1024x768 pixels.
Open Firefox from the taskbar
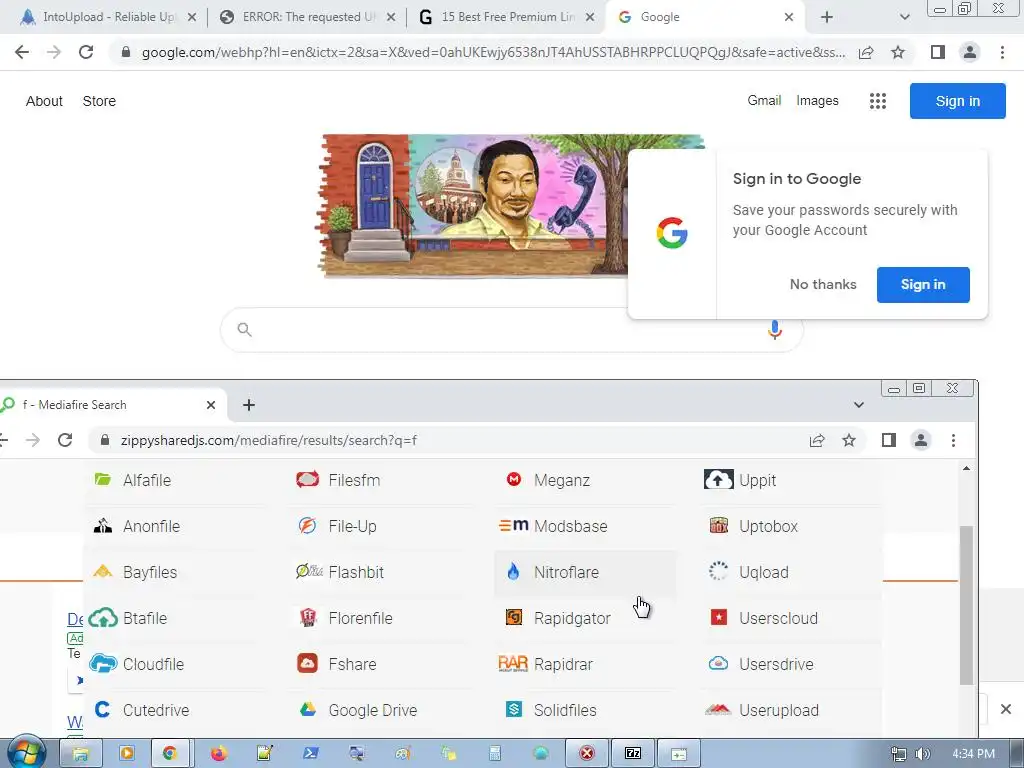click(219, 754)
